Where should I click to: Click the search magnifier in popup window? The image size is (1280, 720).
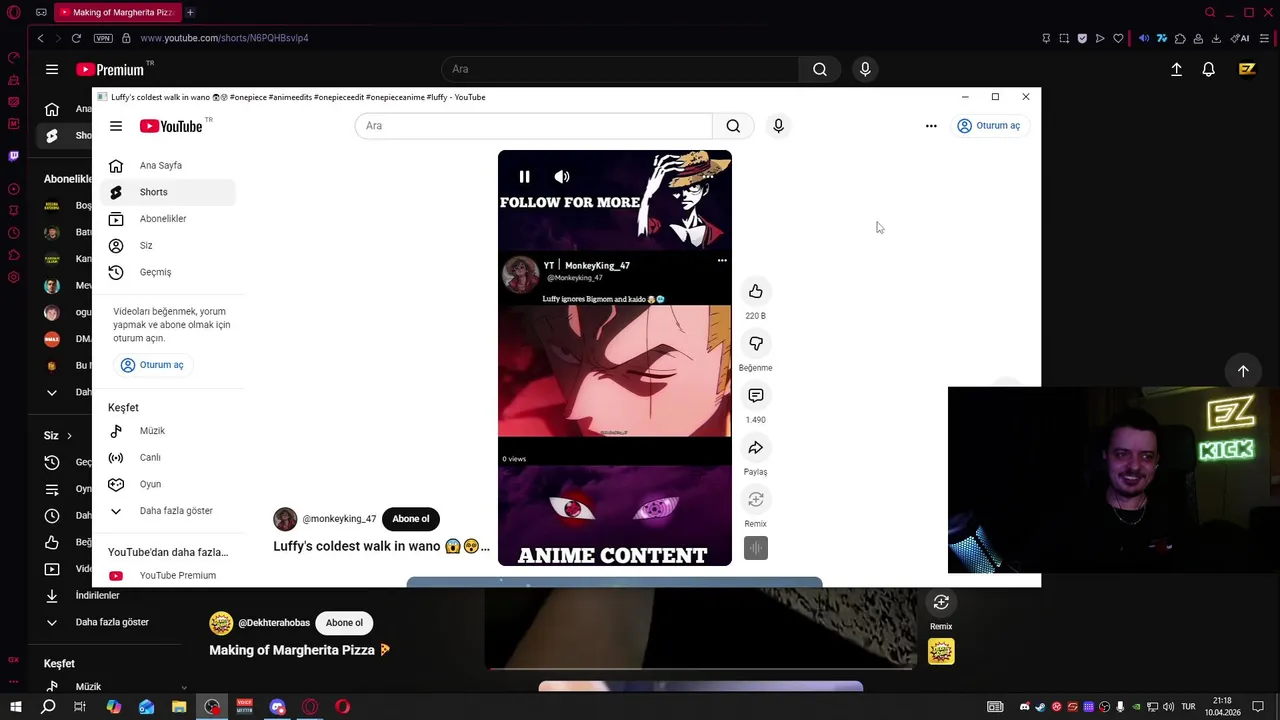pyautogui.click(x=733, y=126)
